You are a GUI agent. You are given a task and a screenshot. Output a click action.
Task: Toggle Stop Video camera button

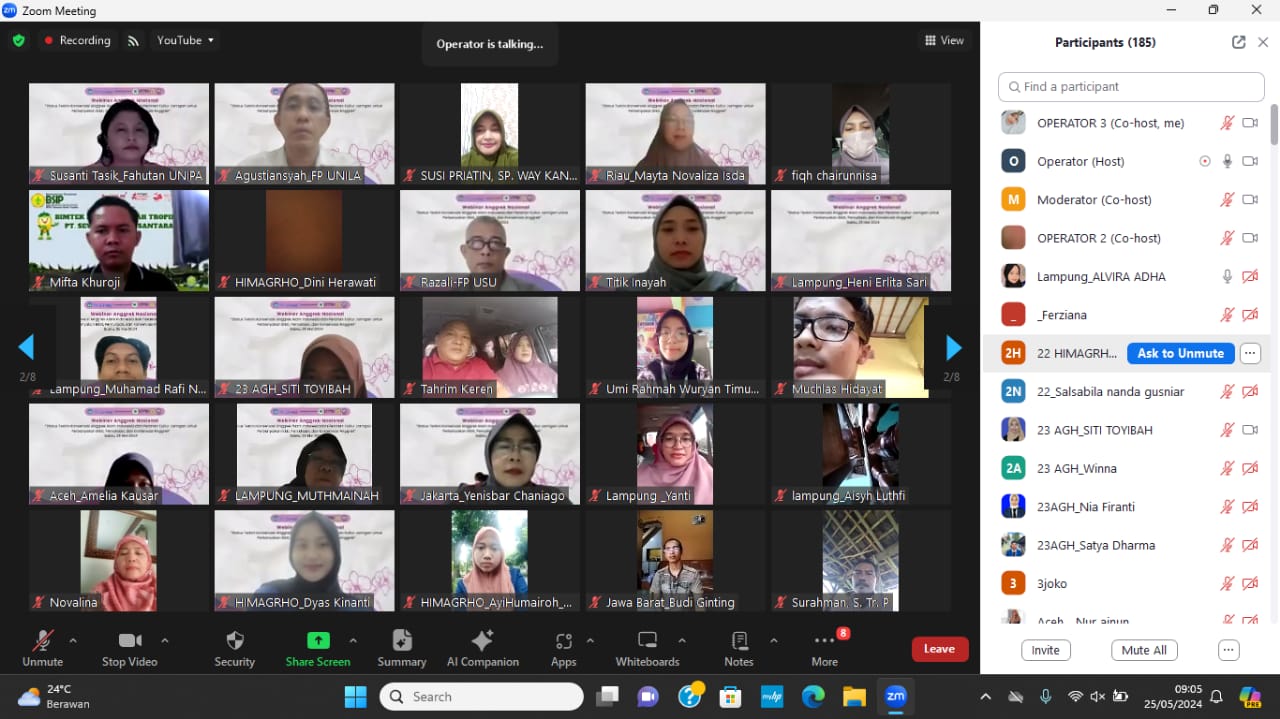pos(129,641)
